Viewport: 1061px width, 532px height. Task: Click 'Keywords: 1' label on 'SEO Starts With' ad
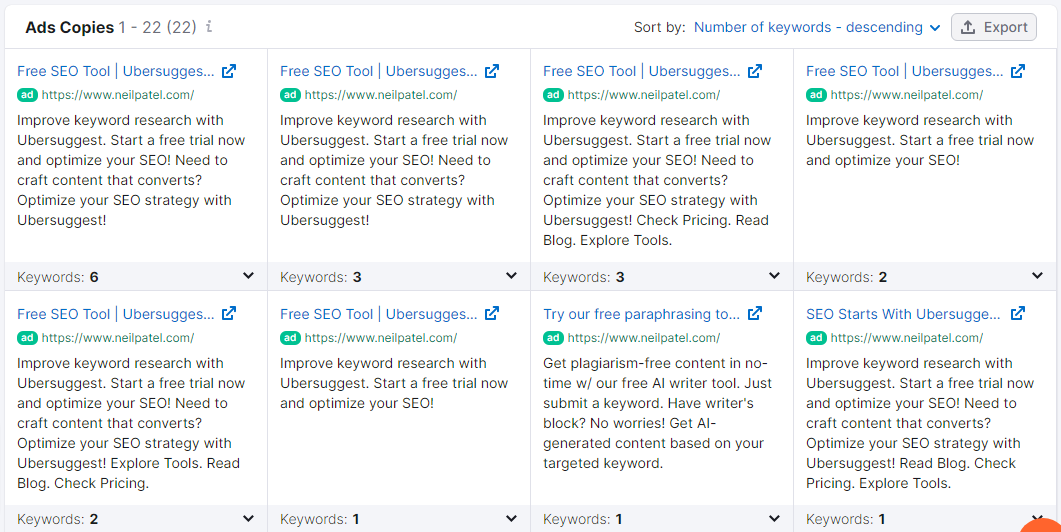[x=846, y=520]
